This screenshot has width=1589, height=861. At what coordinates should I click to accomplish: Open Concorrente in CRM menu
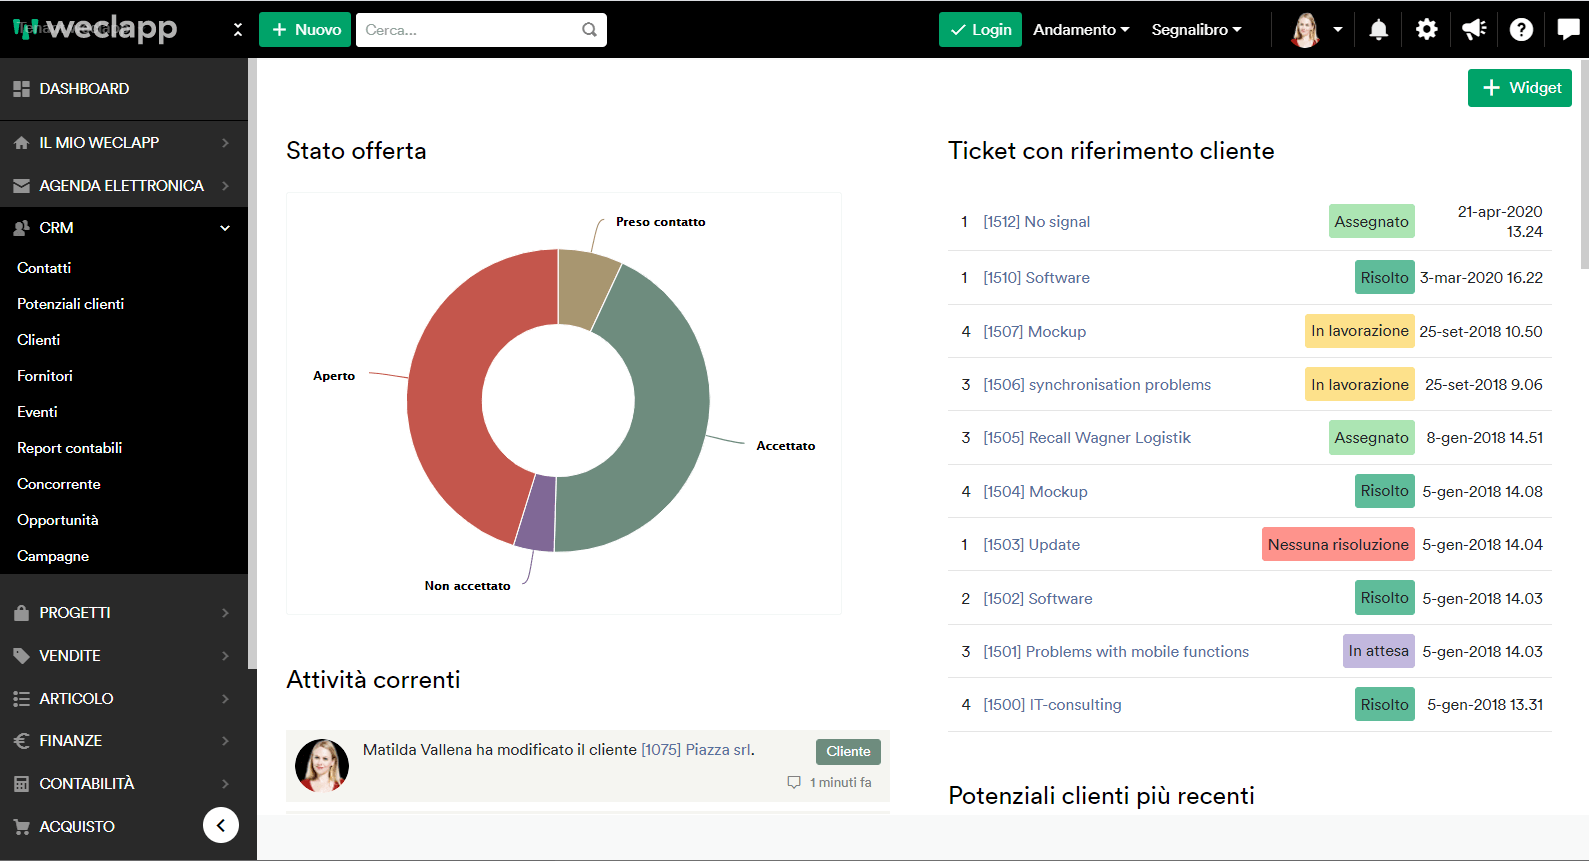click(x=58, y=484)
